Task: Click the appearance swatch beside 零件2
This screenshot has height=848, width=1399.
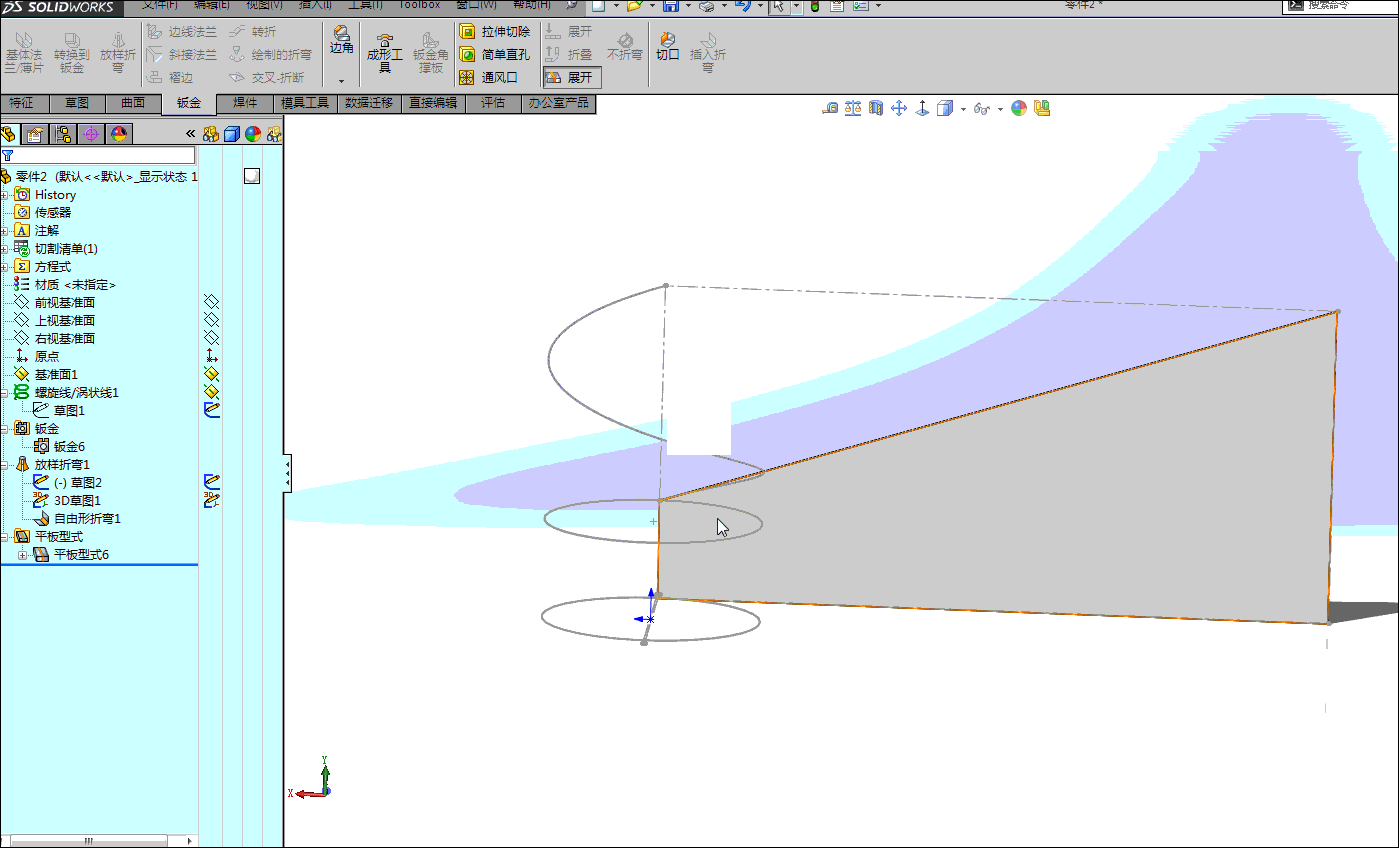Action: [x=251, y=176]
